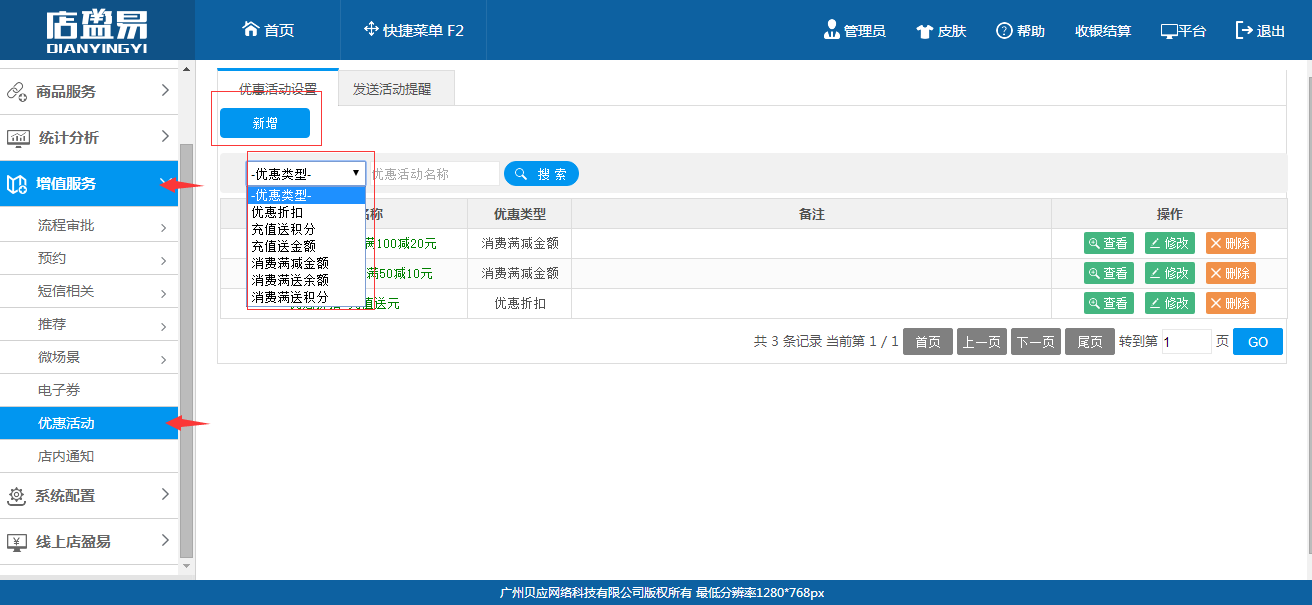Click 退出 to log out
The width and height of the screenshot is (1312, 605).
pos(1260,31)
